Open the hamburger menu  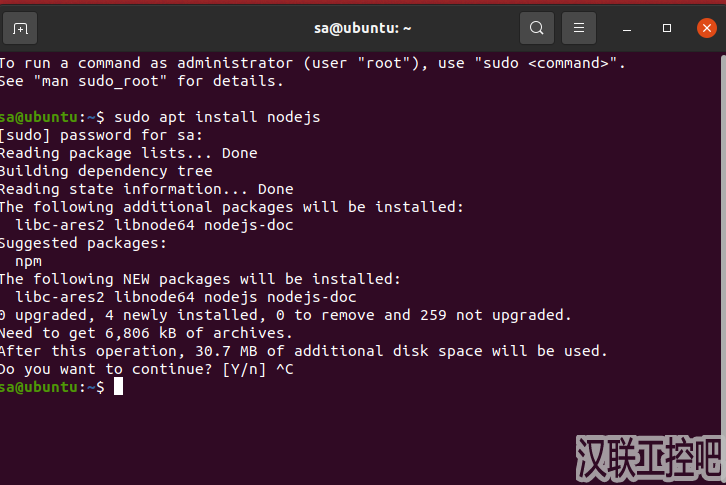point(577,28)
